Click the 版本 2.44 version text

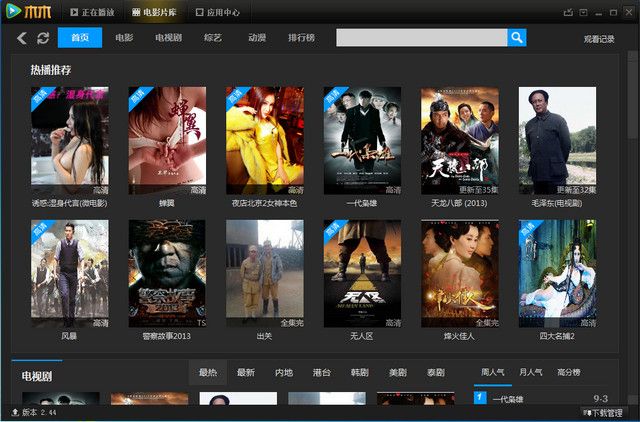pyautogui.click(x=39, y=412)
